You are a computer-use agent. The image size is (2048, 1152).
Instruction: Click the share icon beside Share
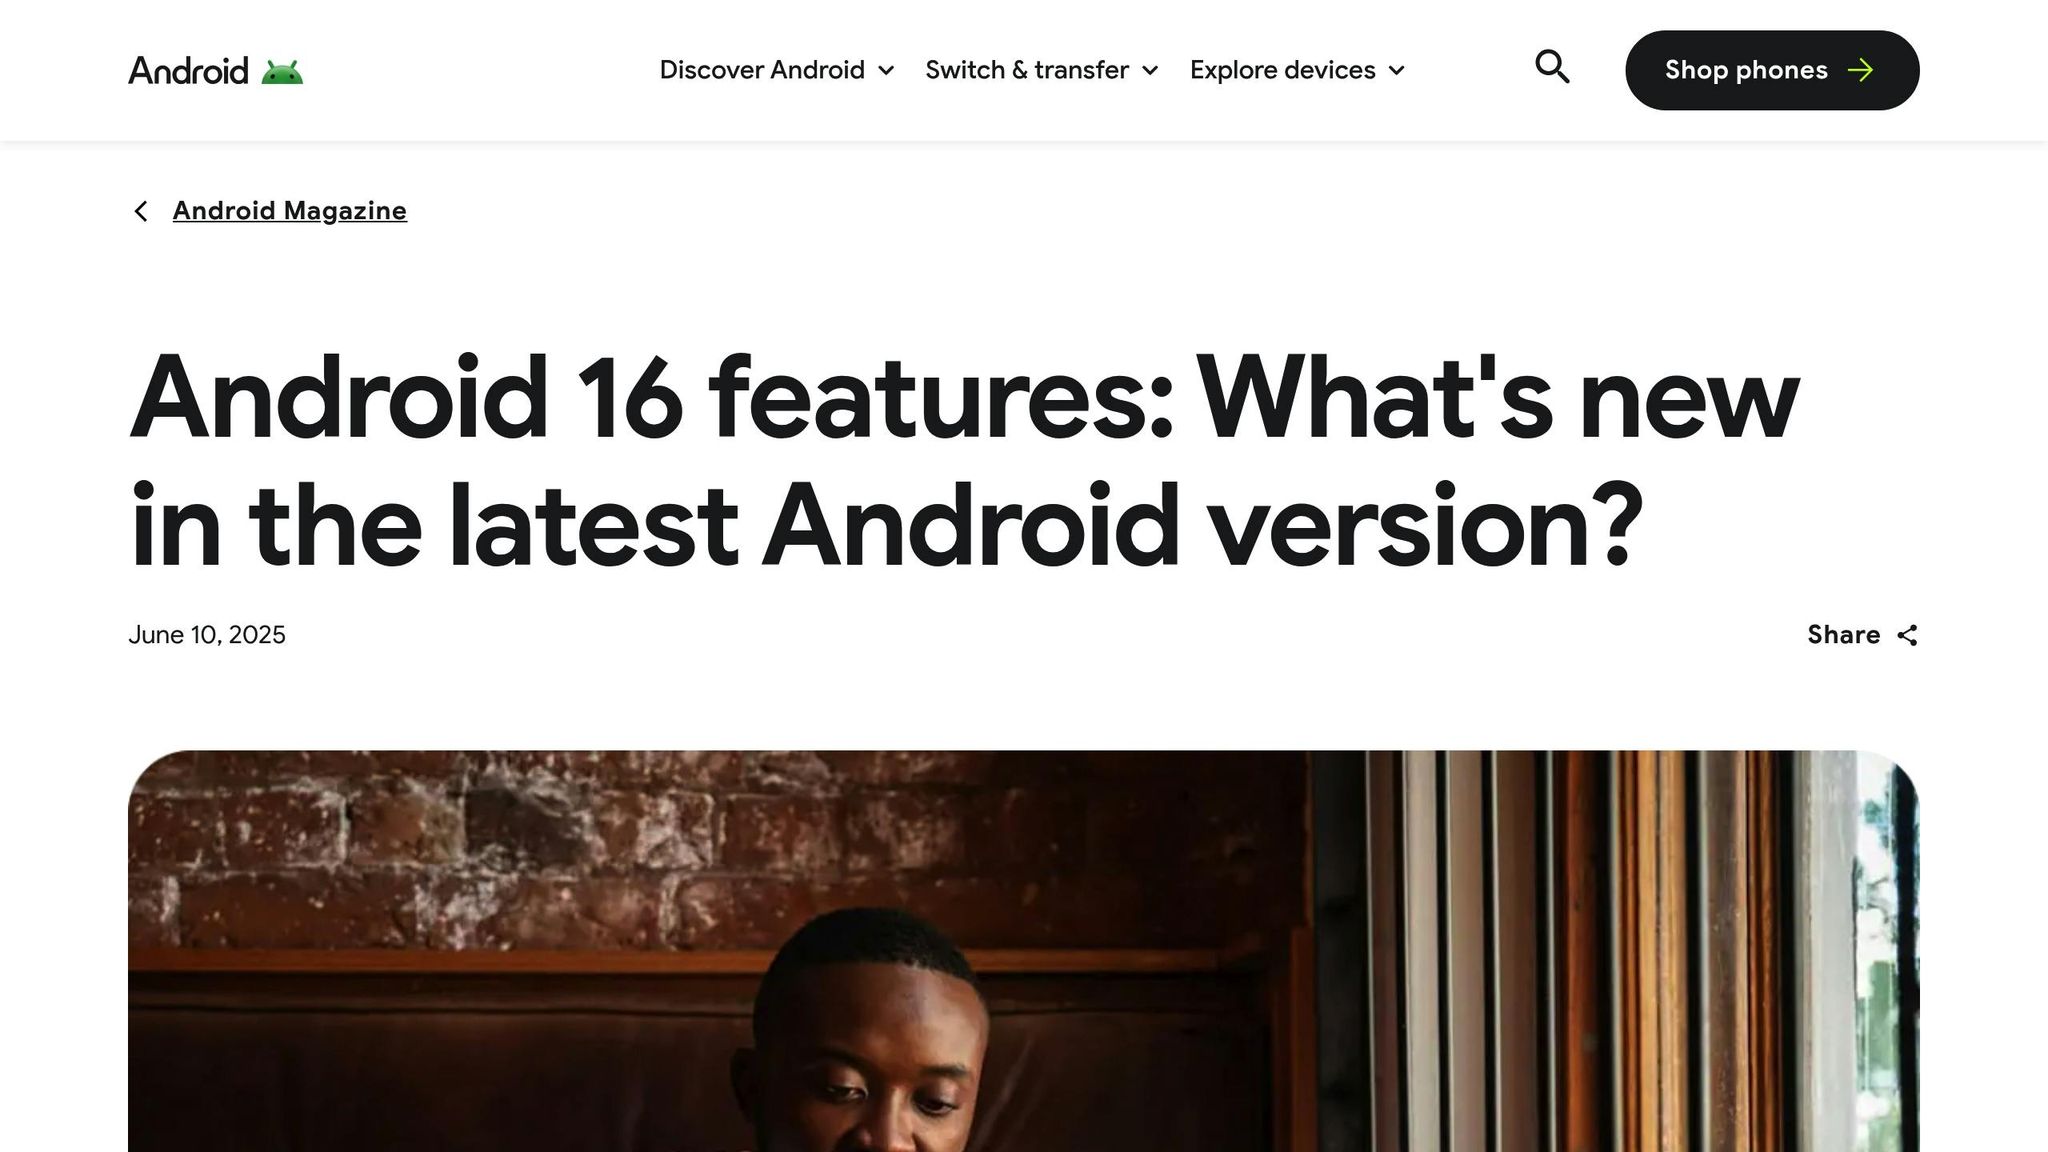(x=1907, y=635)
